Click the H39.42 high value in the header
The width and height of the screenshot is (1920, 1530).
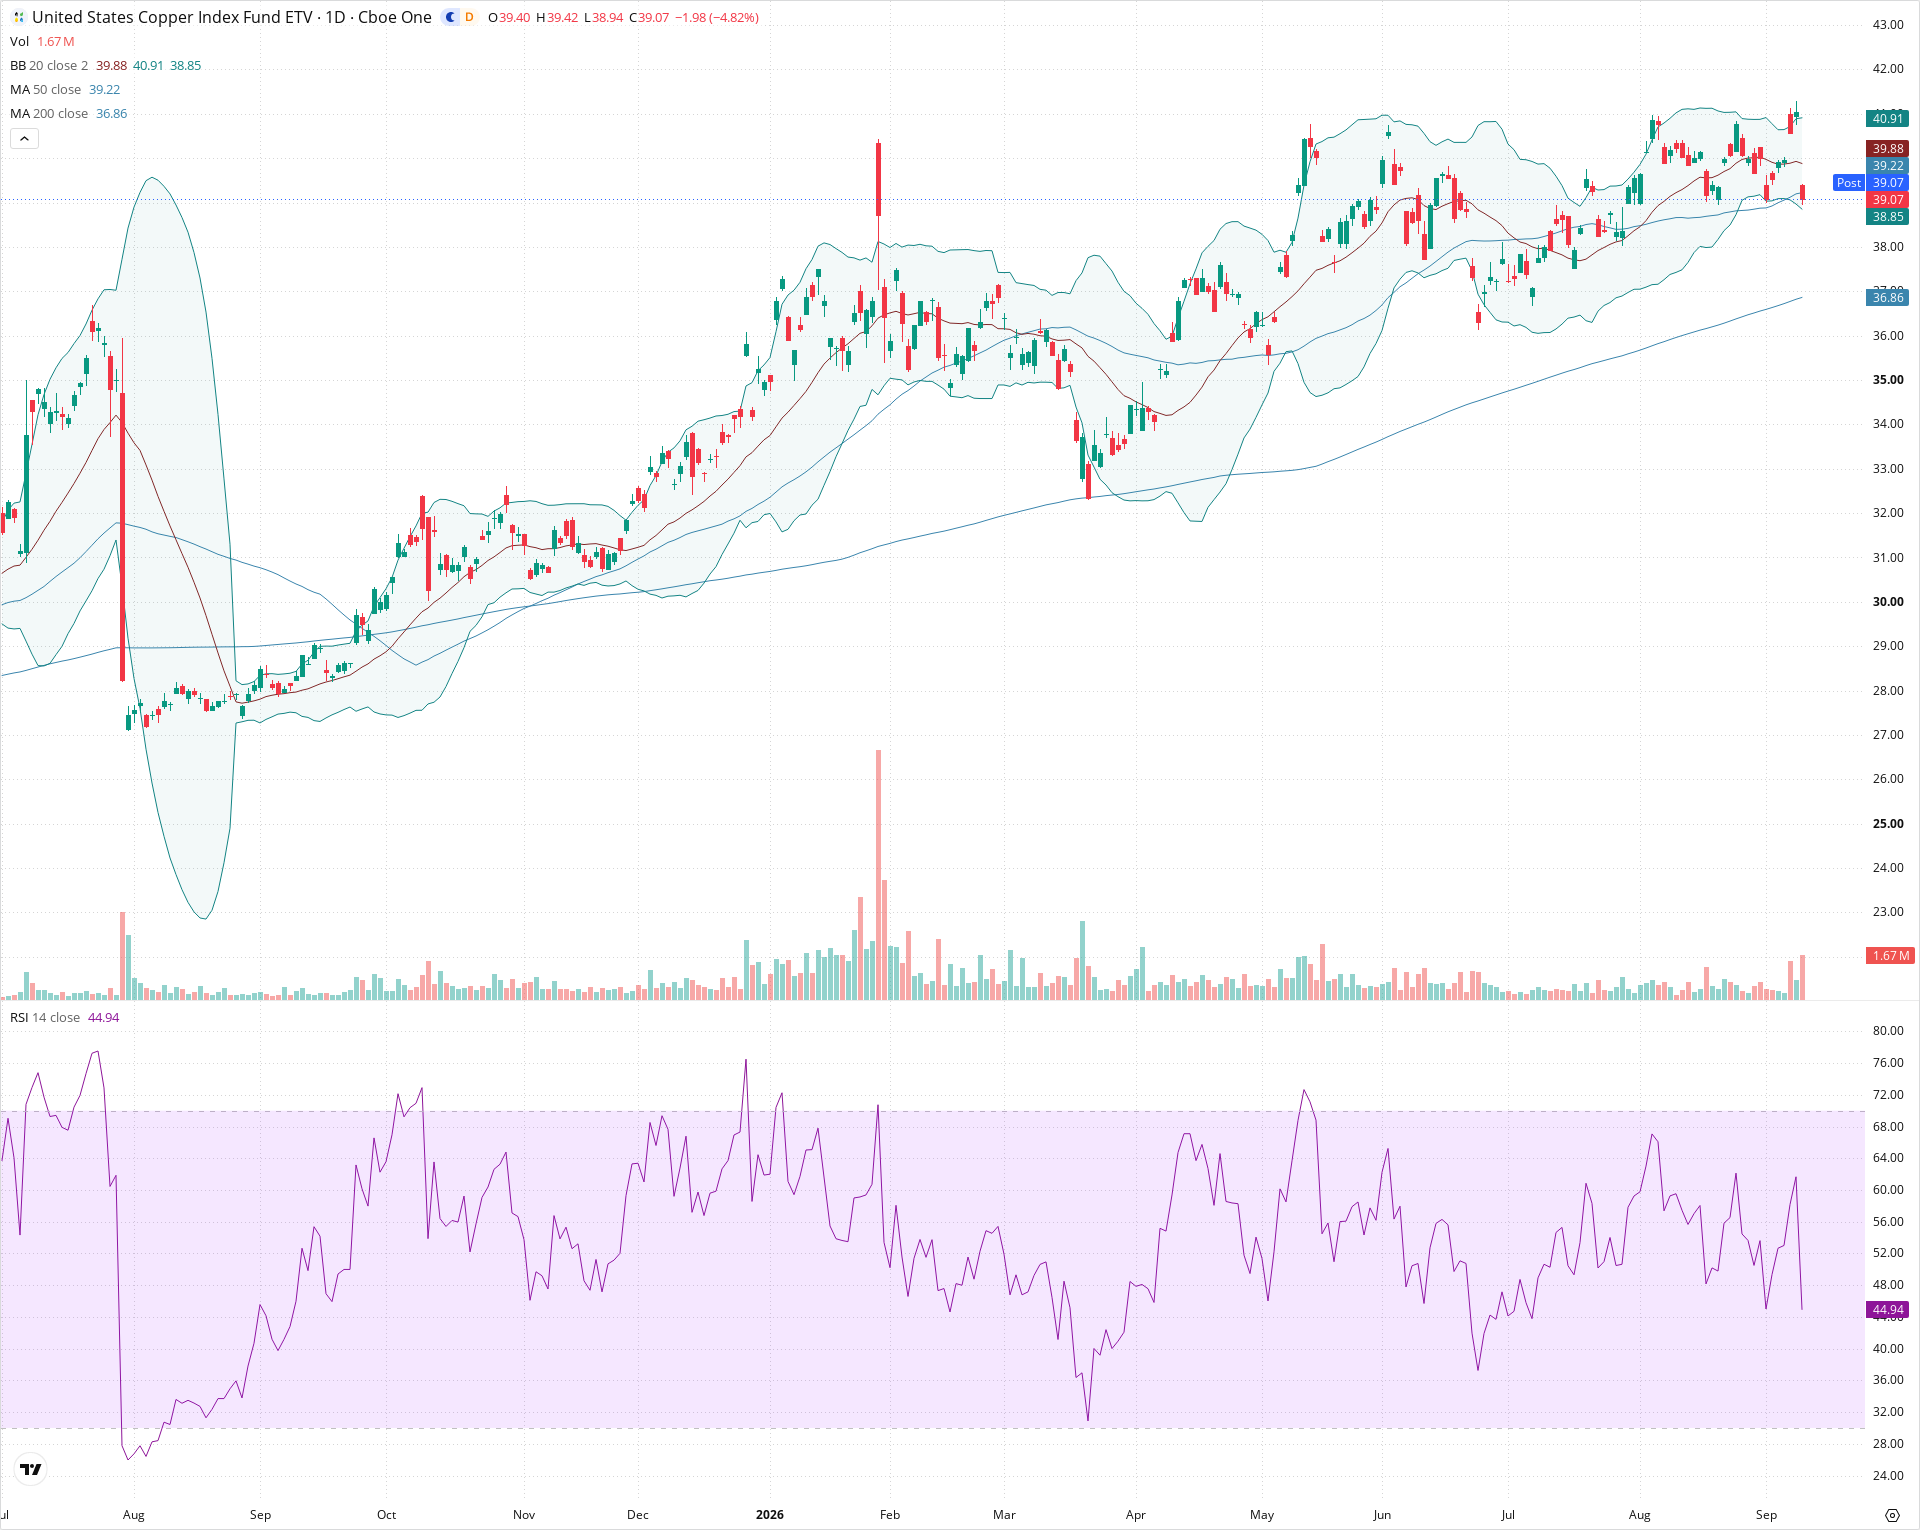[x=557, y=17]
